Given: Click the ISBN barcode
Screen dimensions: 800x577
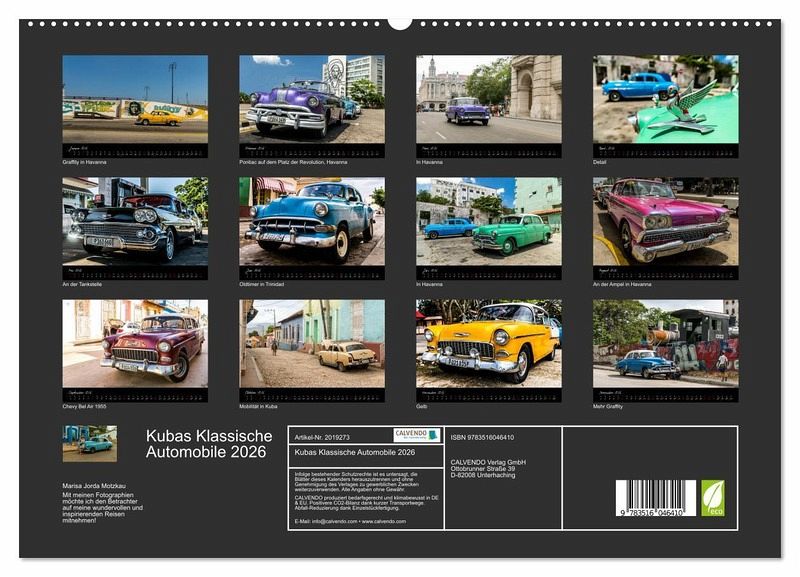Looking at the screenshot, I should coord(655,498).
